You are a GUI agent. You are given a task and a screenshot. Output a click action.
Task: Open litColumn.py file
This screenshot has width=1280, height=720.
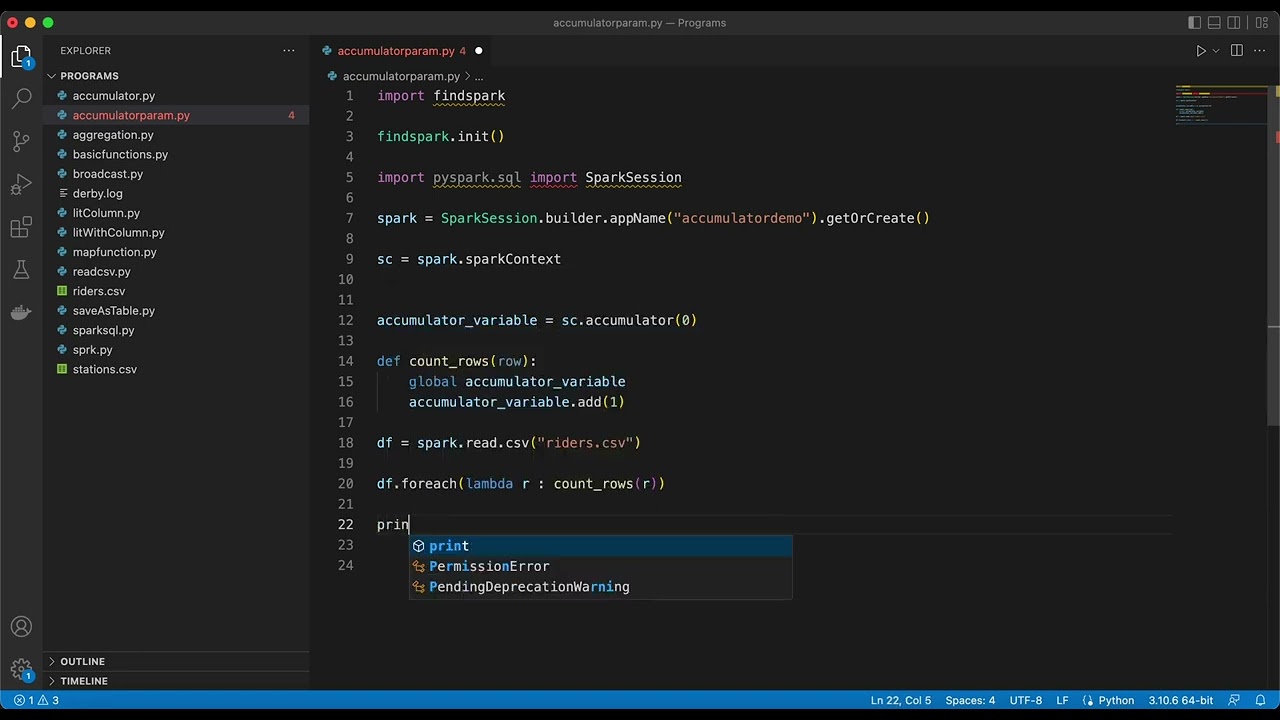coord(106,213)
